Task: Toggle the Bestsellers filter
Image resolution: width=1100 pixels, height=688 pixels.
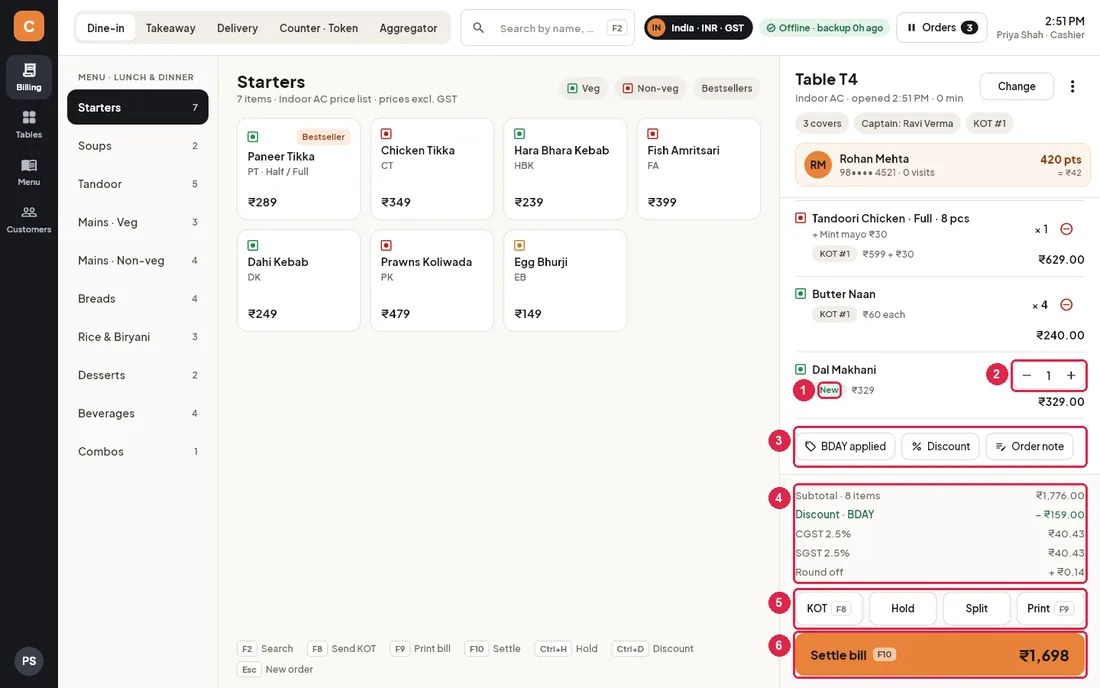Action: 726,88
